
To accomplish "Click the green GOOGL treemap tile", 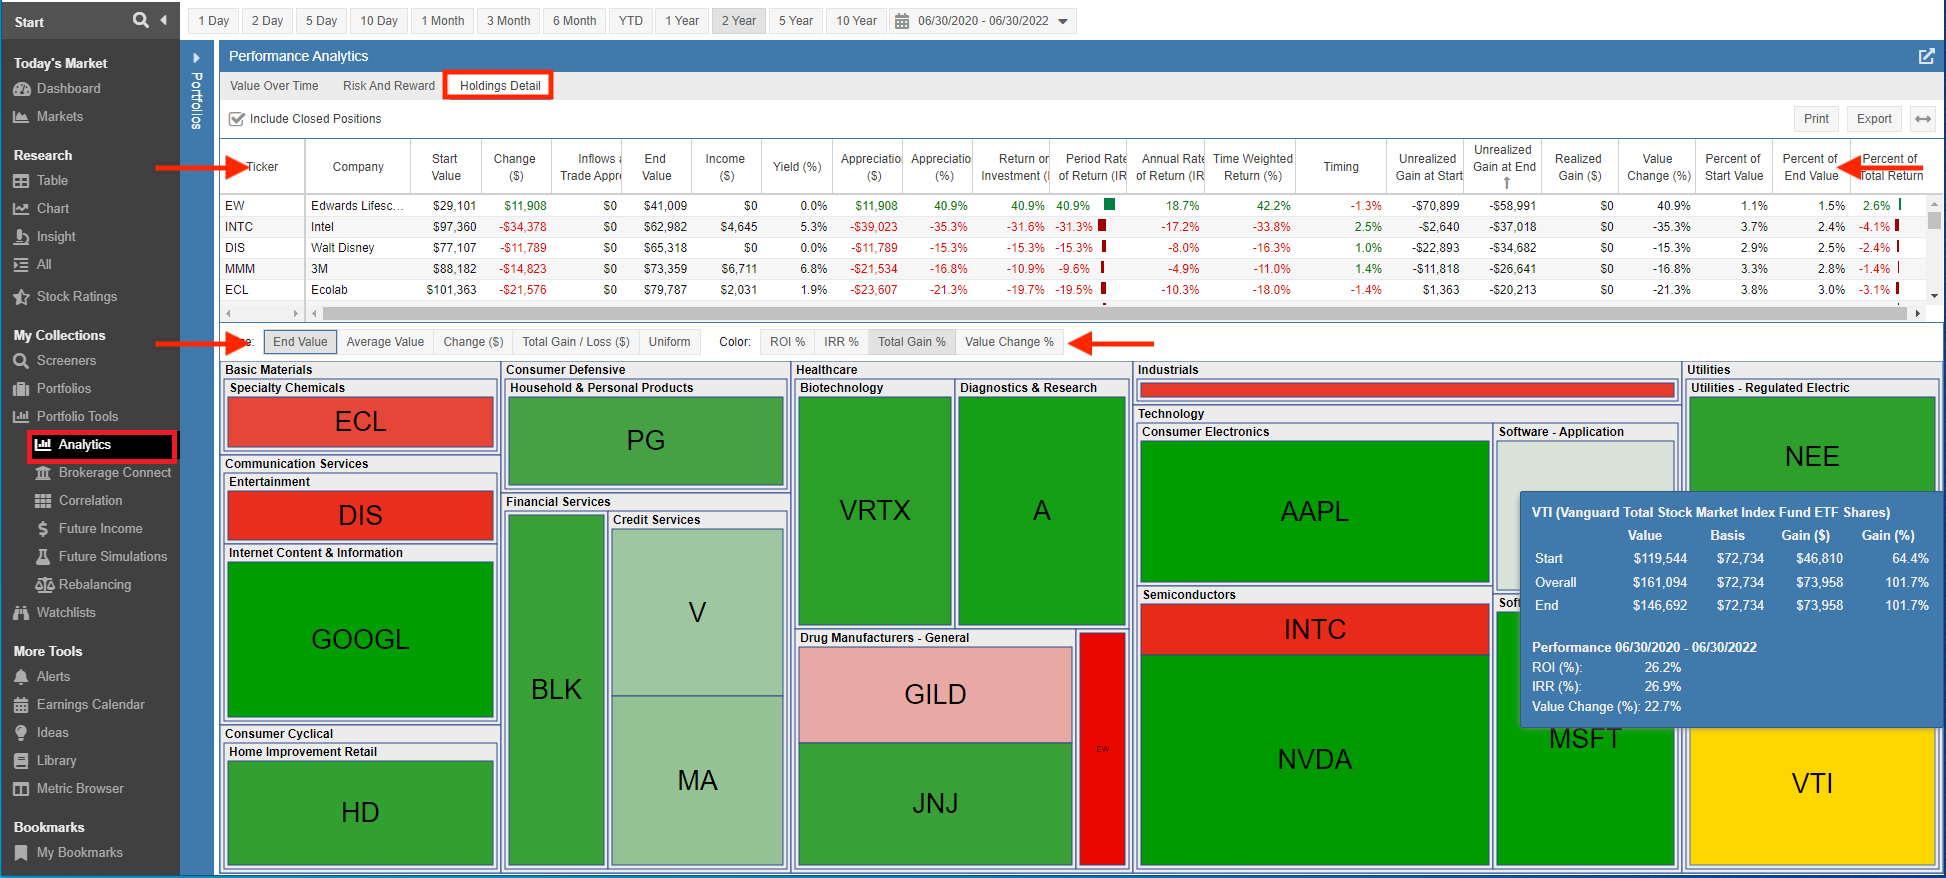I will [360, 639].
